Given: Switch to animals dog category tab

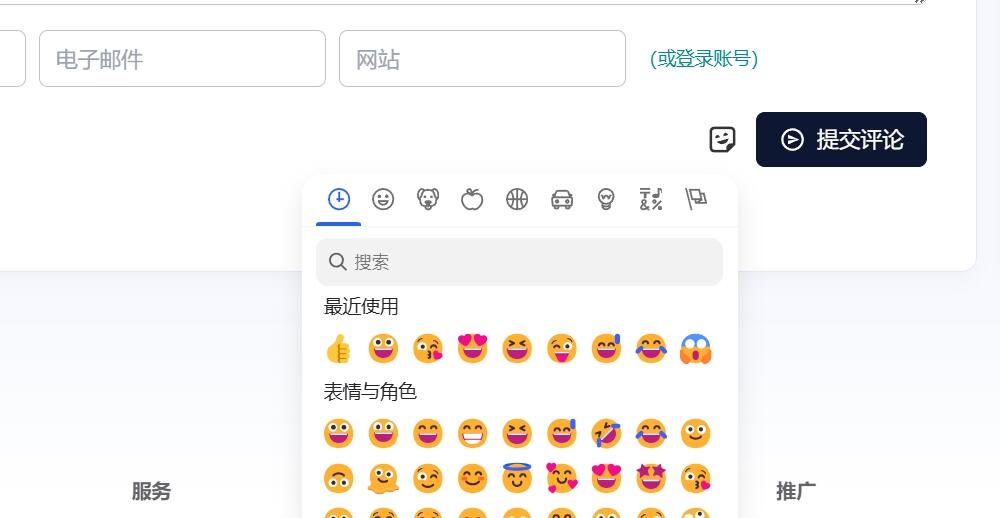Looking at the screenshot, I should point(428,199).
